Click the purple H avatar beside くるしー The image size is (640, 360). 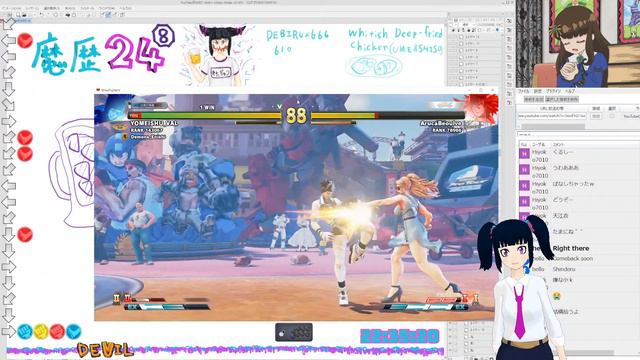click(524, 154)
